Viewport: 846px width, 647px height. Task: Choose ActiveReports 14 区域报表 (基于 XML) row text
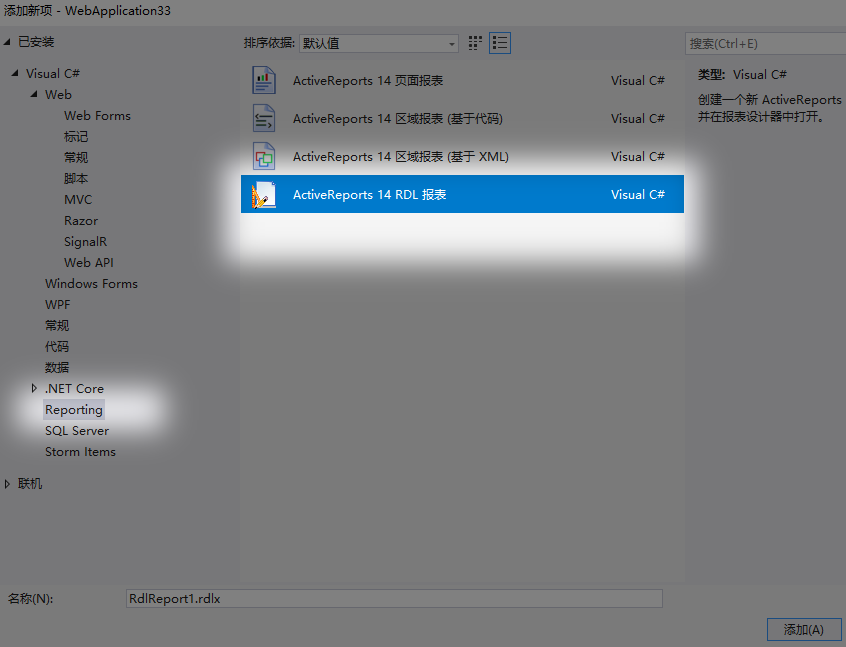pyautogui.click(x=401, y=157)
